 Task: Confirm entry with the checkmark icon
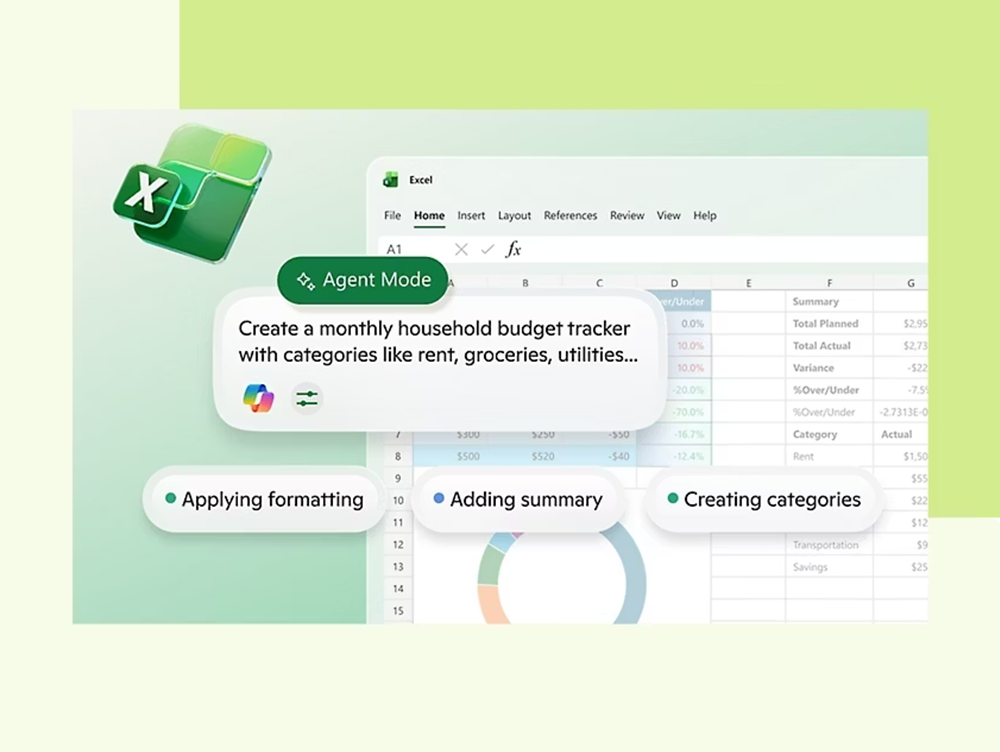click(486, 249)
